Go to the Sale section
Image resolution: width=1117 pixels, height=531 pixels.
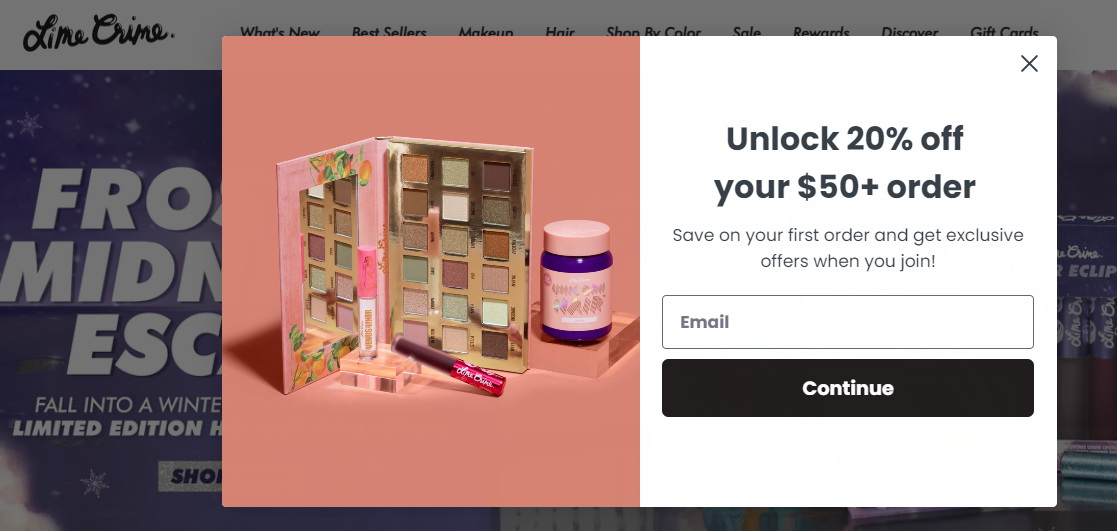(747, 32)
